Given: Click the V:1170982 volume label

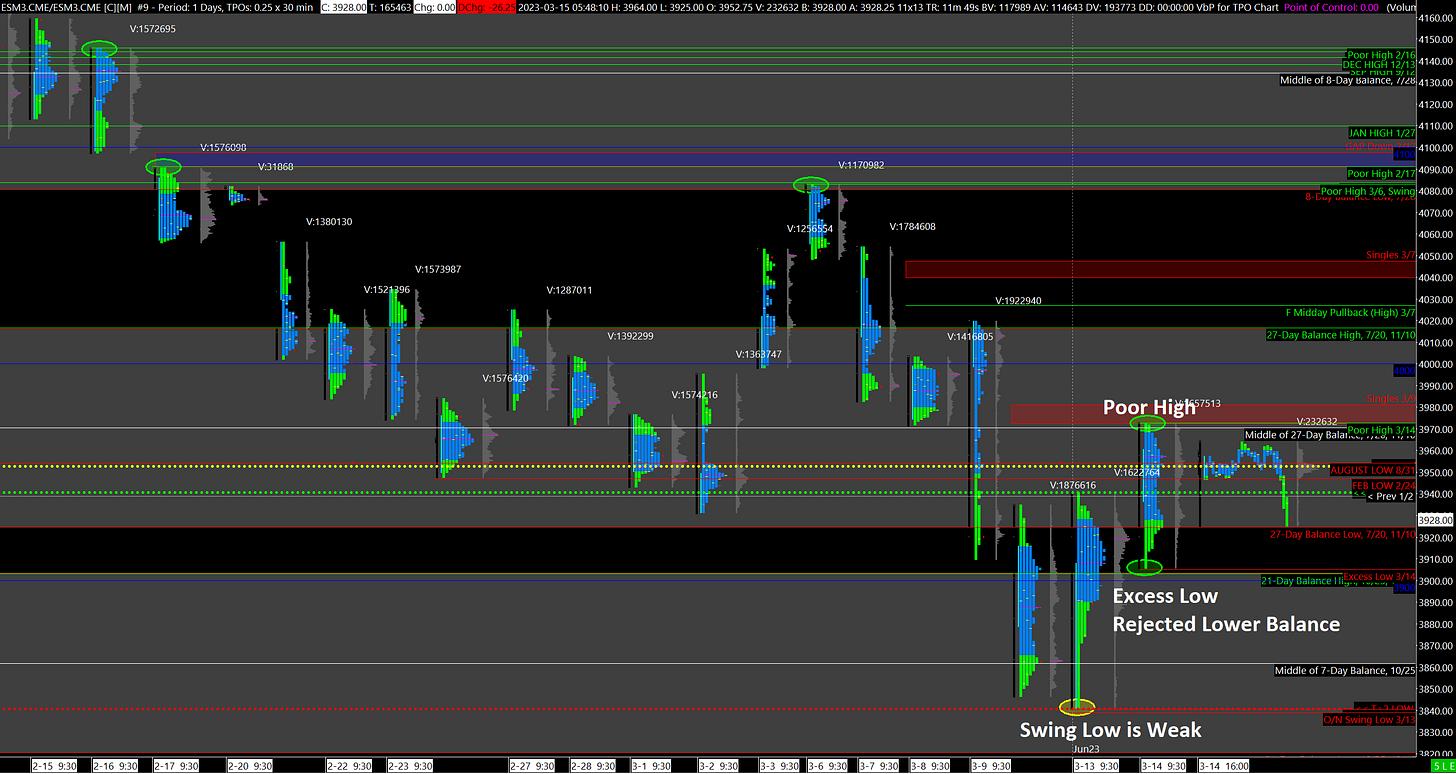Looking at the screenshot, I should point(861,165).
